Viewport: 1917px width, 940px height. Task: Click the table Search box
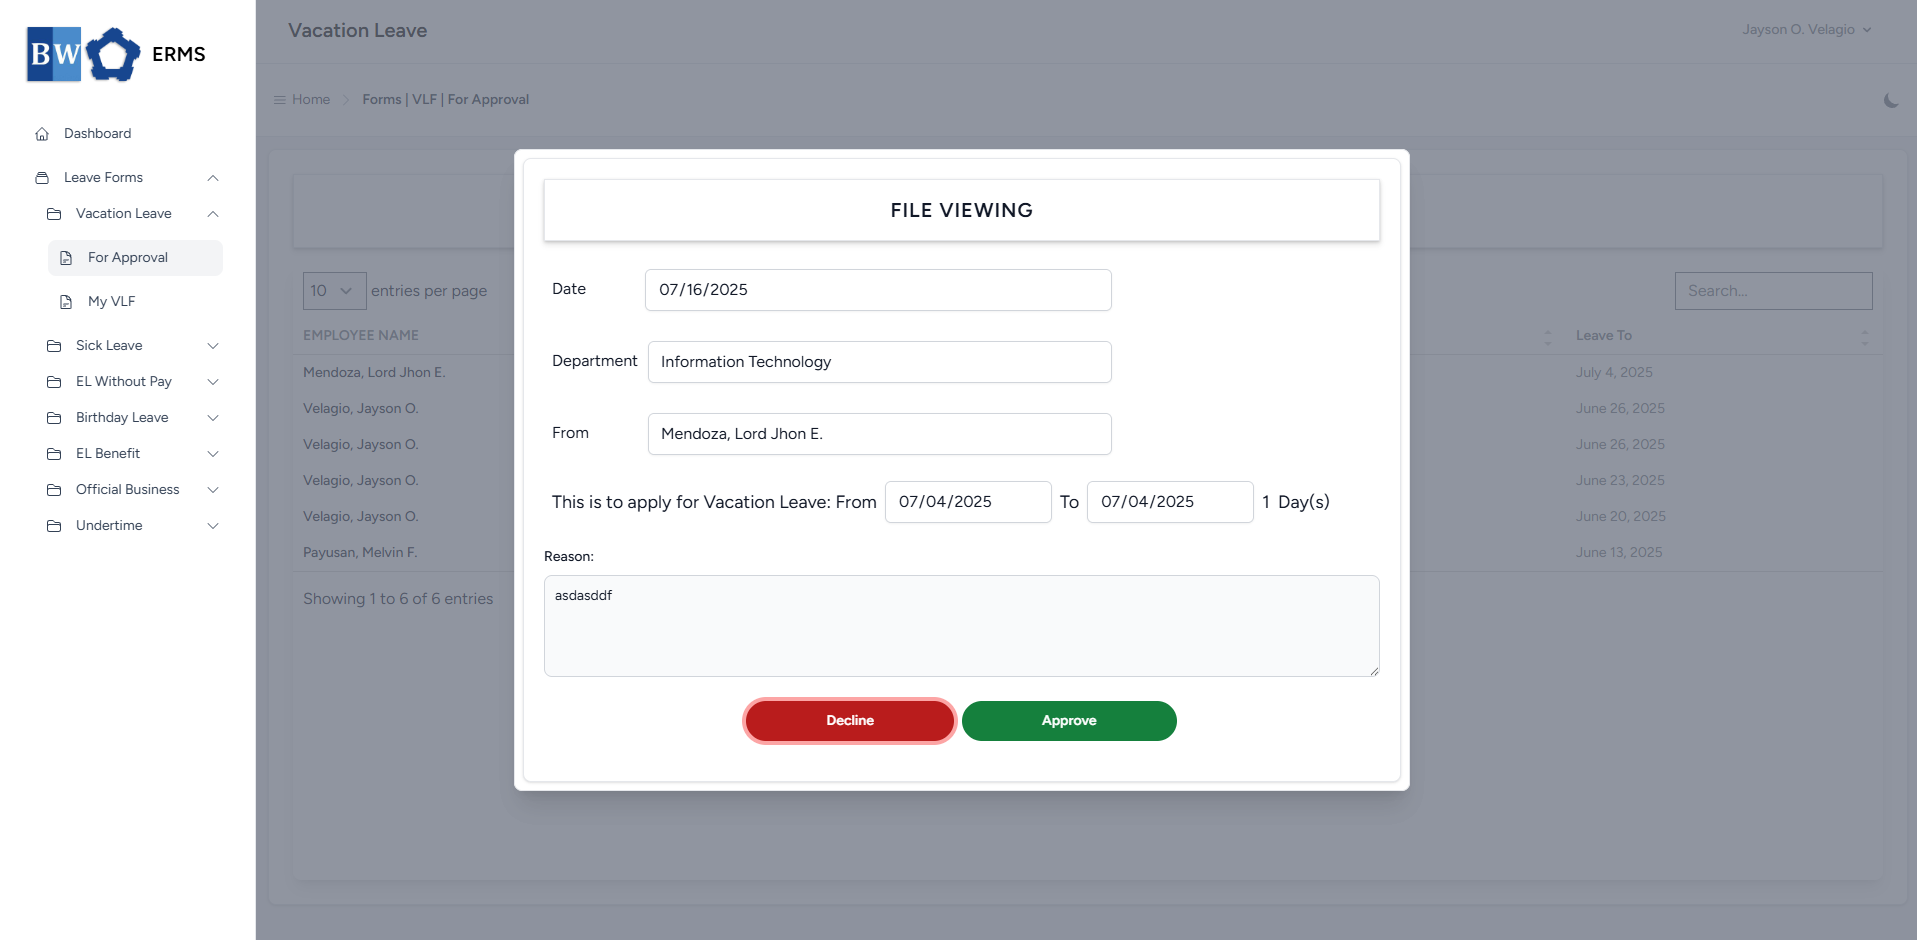coord(1773,291)
